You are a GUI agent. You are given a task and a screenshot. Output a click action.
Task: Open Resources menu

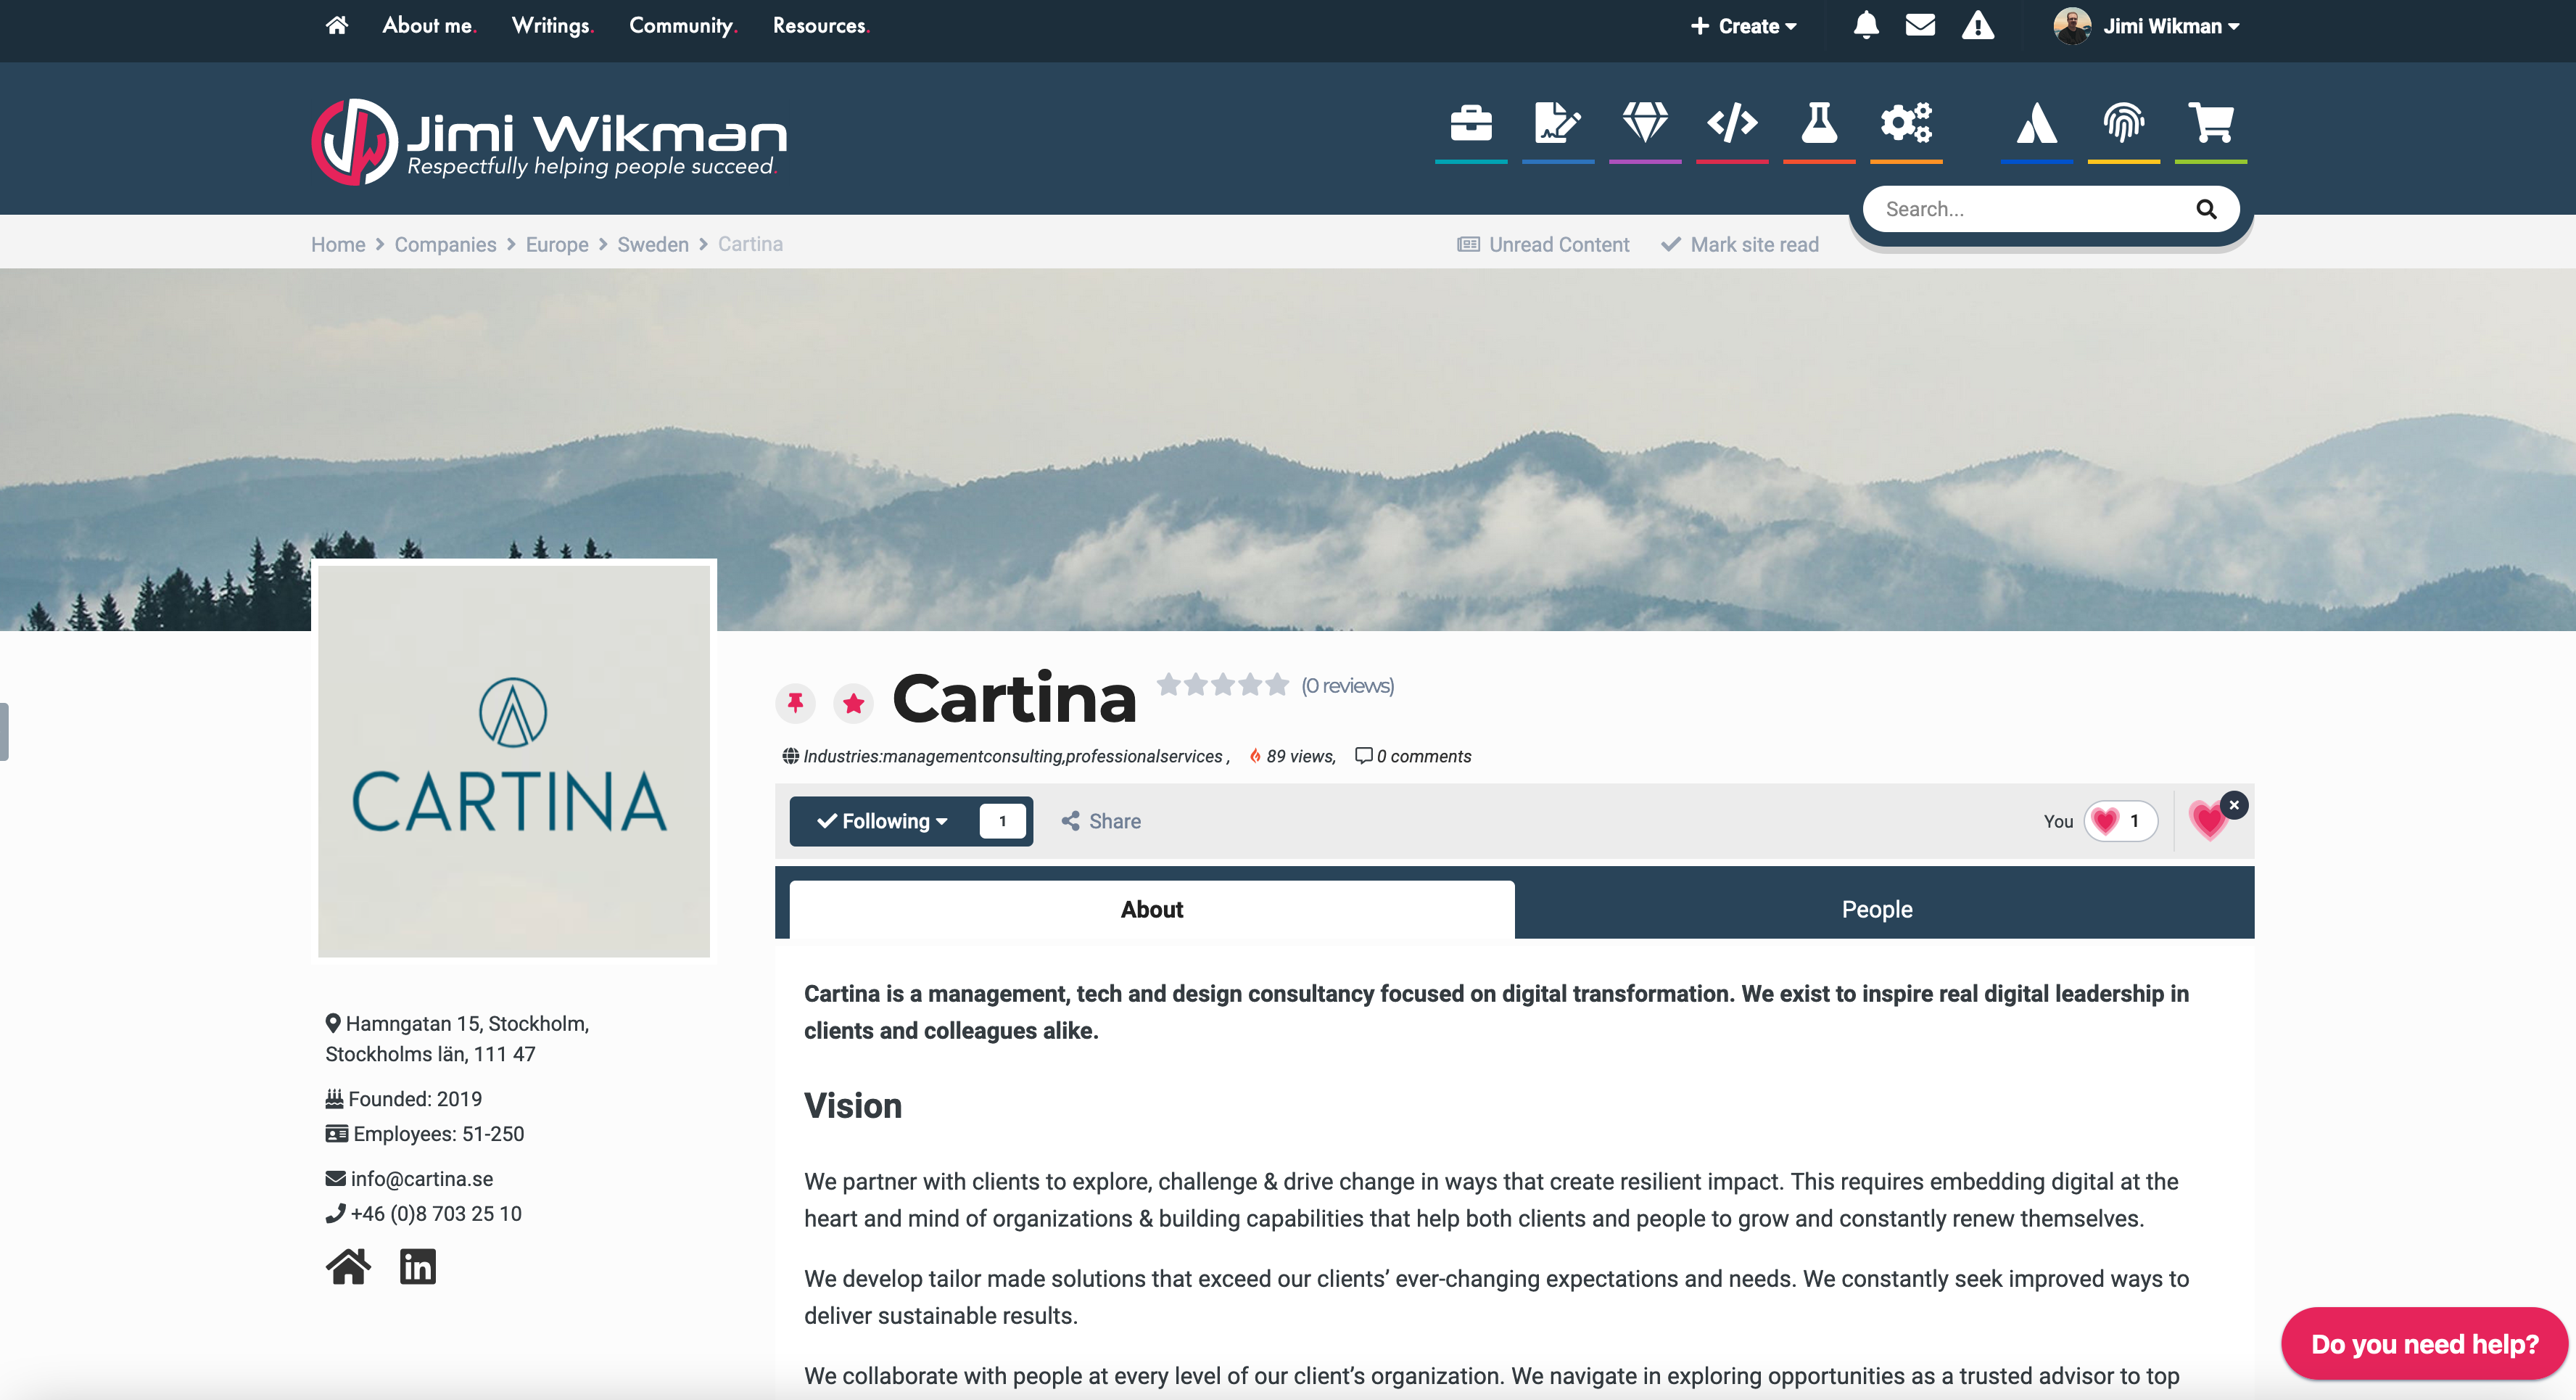tap(821, 26)
